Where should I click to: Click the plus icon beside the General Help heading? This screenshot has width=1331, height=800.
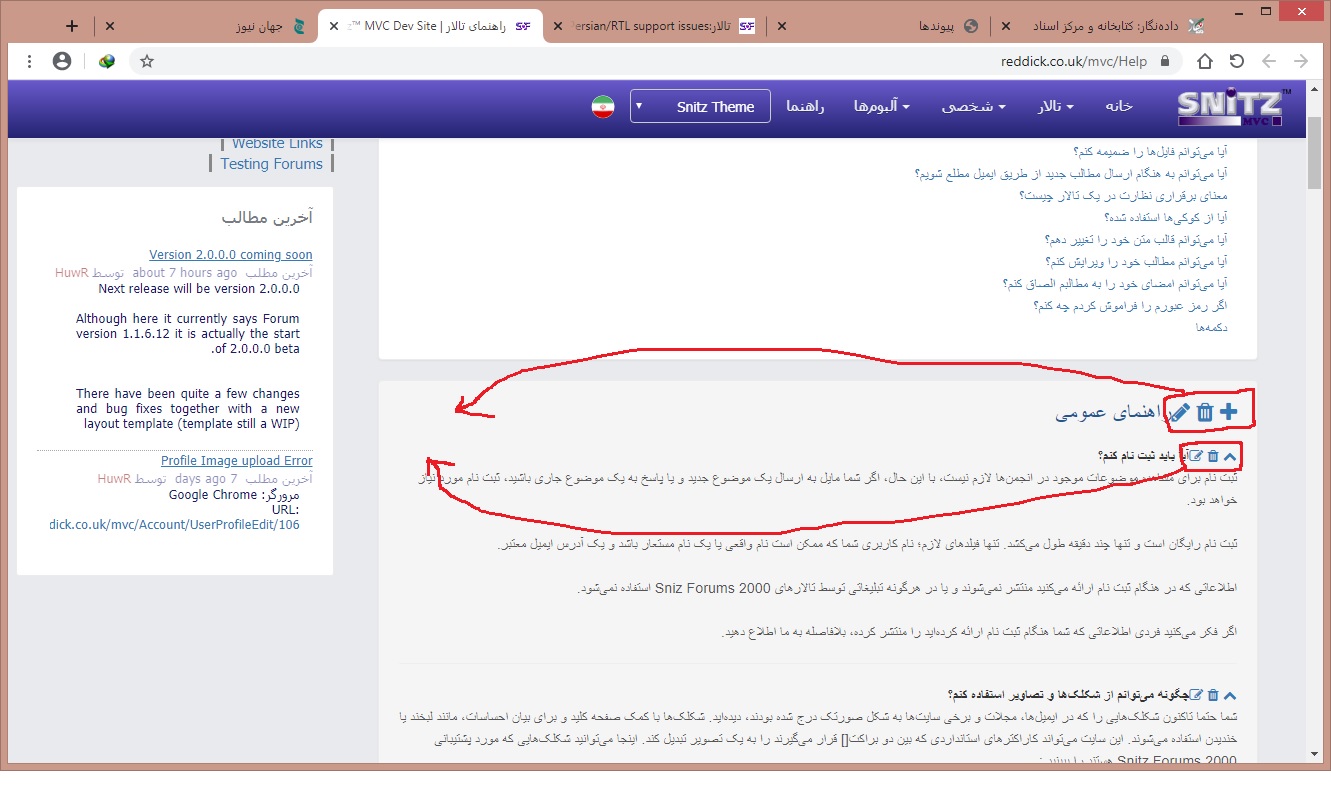pos(1229,411)
